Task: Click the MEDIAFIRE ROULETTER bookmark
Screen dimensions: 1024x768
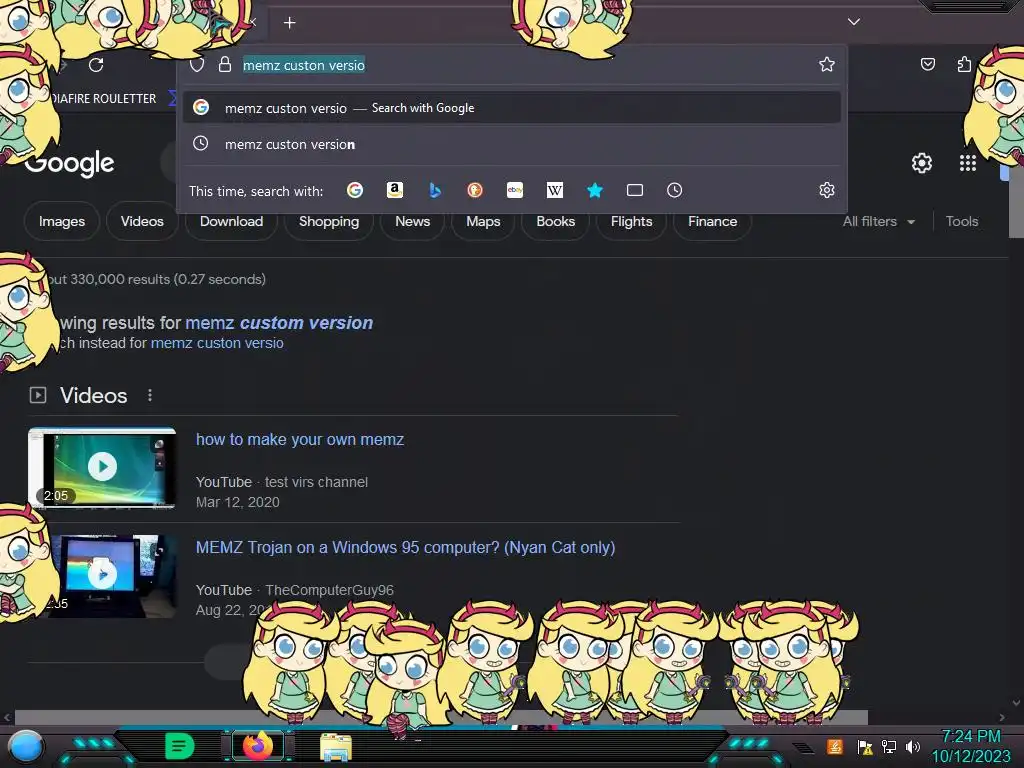Action: pos(102,99)
